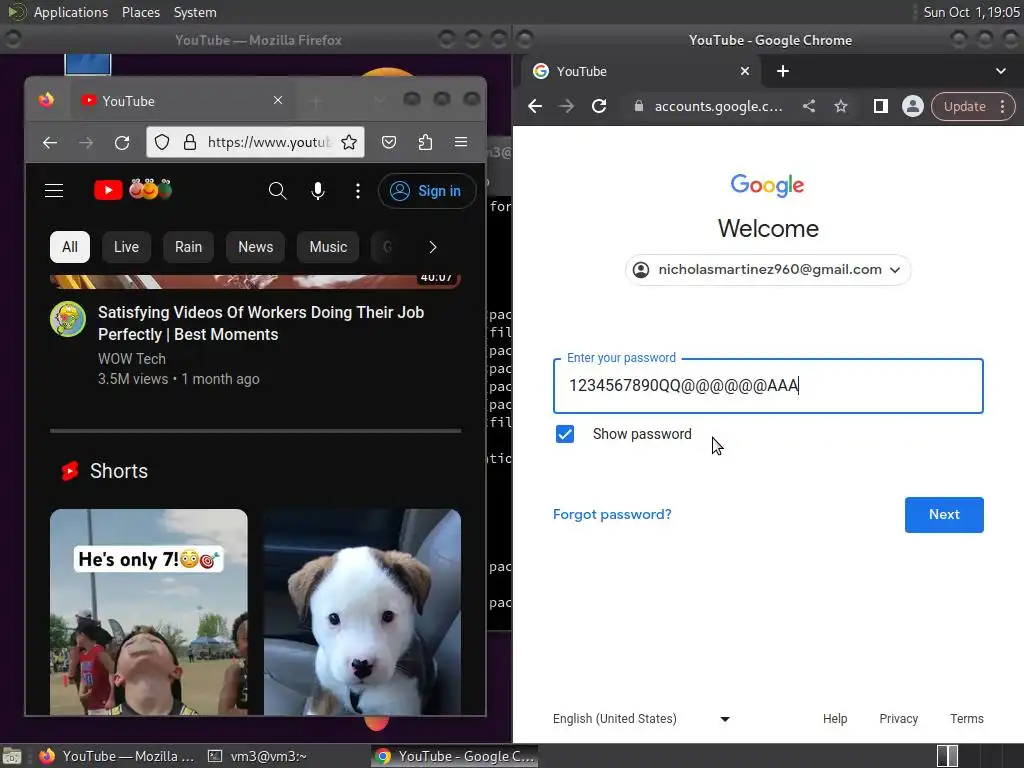Click the Sun Oct 1, 19:05 clock
Image resolution: width=1024 pixels, height=768 pixels.
coord(971,12)
